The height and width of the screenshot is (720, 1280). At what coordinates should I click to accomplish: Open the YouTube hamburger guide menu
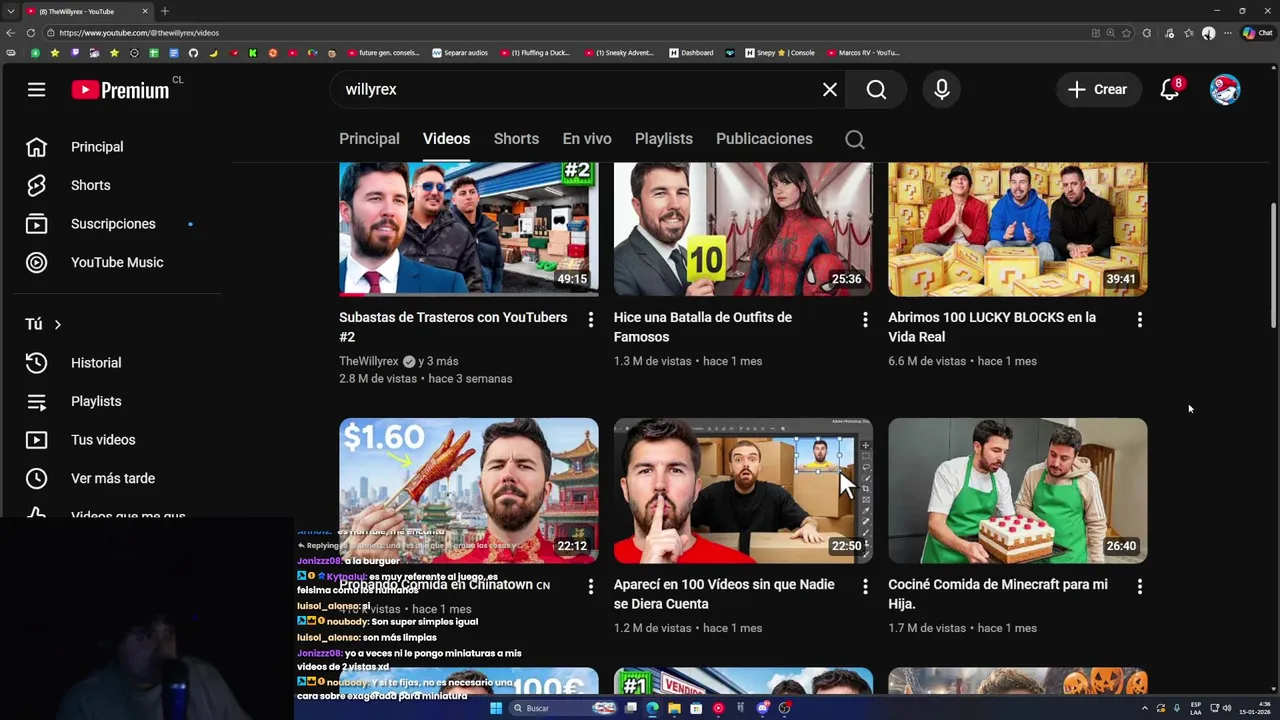click(36, 90)
